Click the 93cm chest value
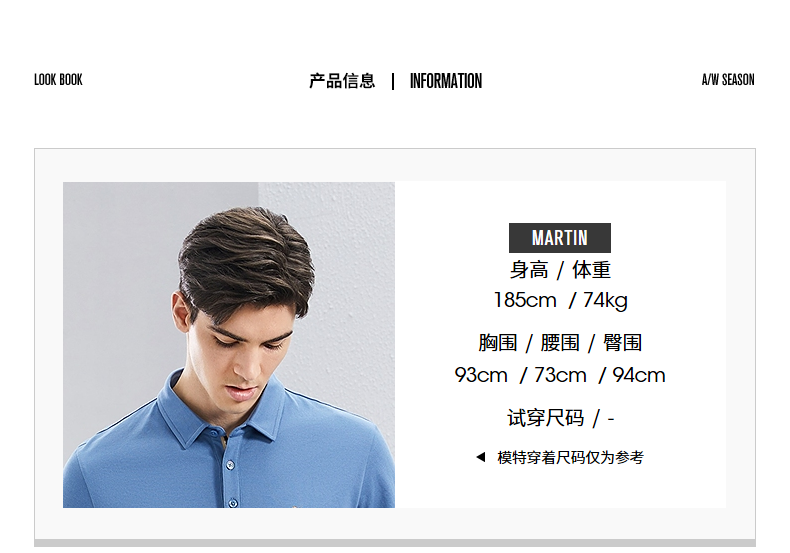790x553 pixels. coord(481,375)
